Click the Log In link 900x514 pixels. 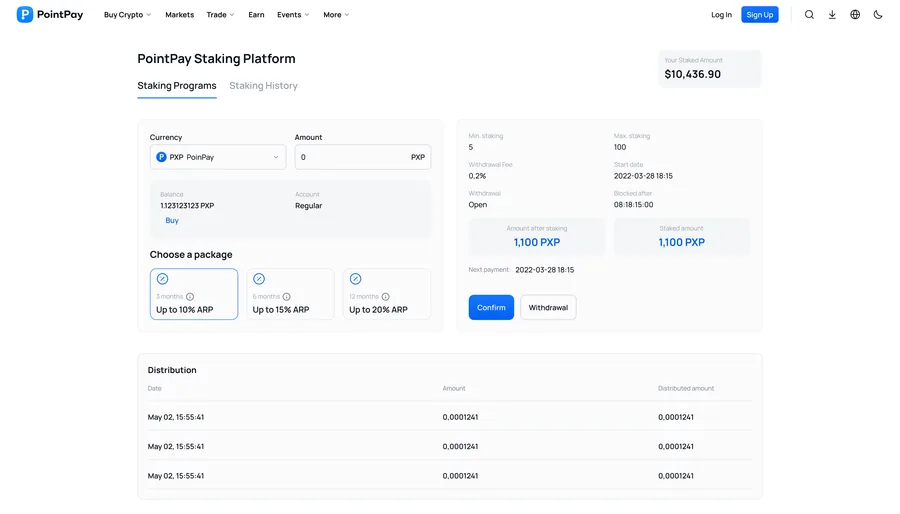pos(721,15)
